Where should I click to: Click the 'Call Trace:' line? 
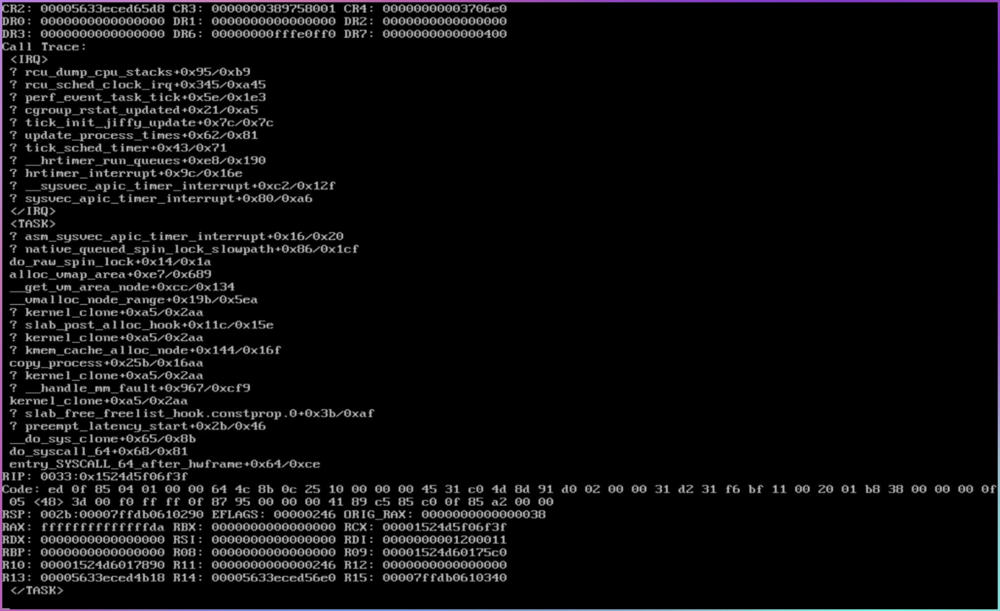44,47
